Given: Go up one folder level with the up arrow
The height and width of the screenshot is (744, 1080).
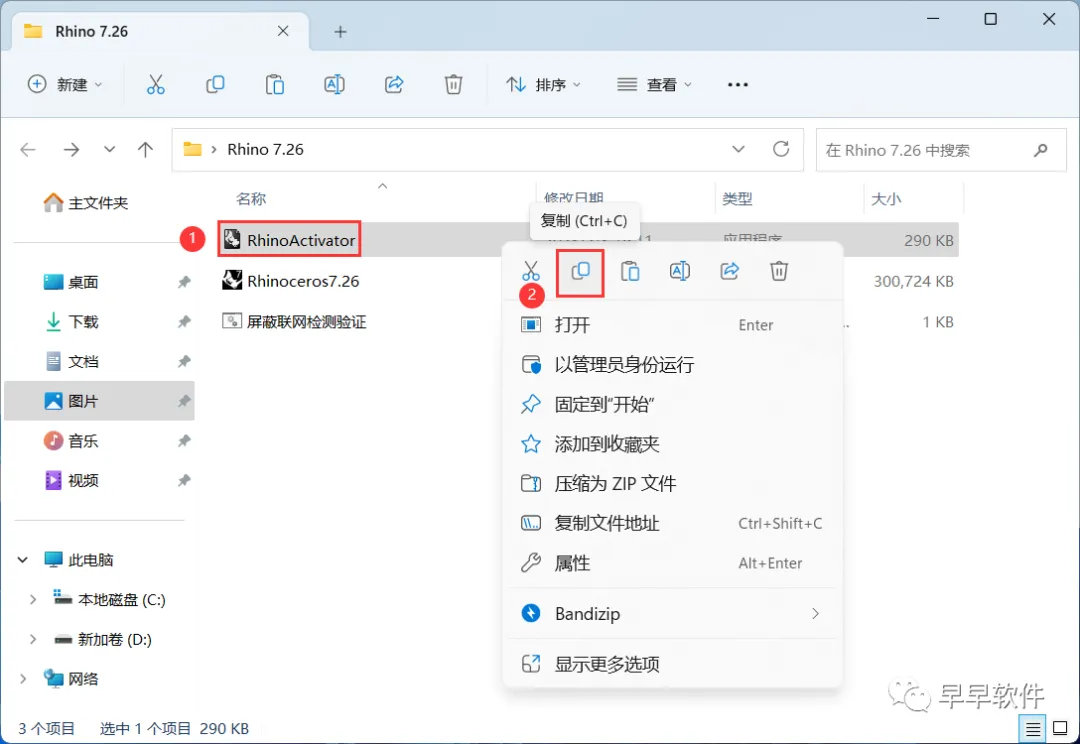Looking at the screenshot, I should coord(145,149).
